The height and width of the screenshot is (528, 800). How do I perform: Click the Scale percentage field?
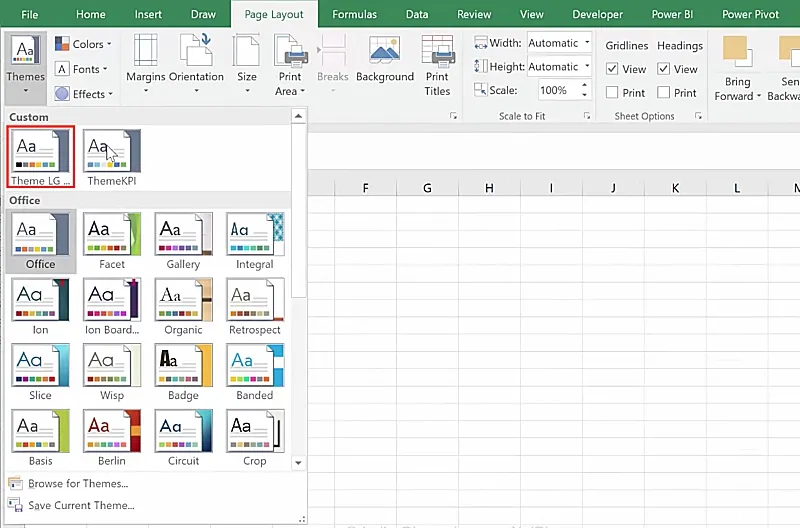pyautogui.click(x=553, y=90)
